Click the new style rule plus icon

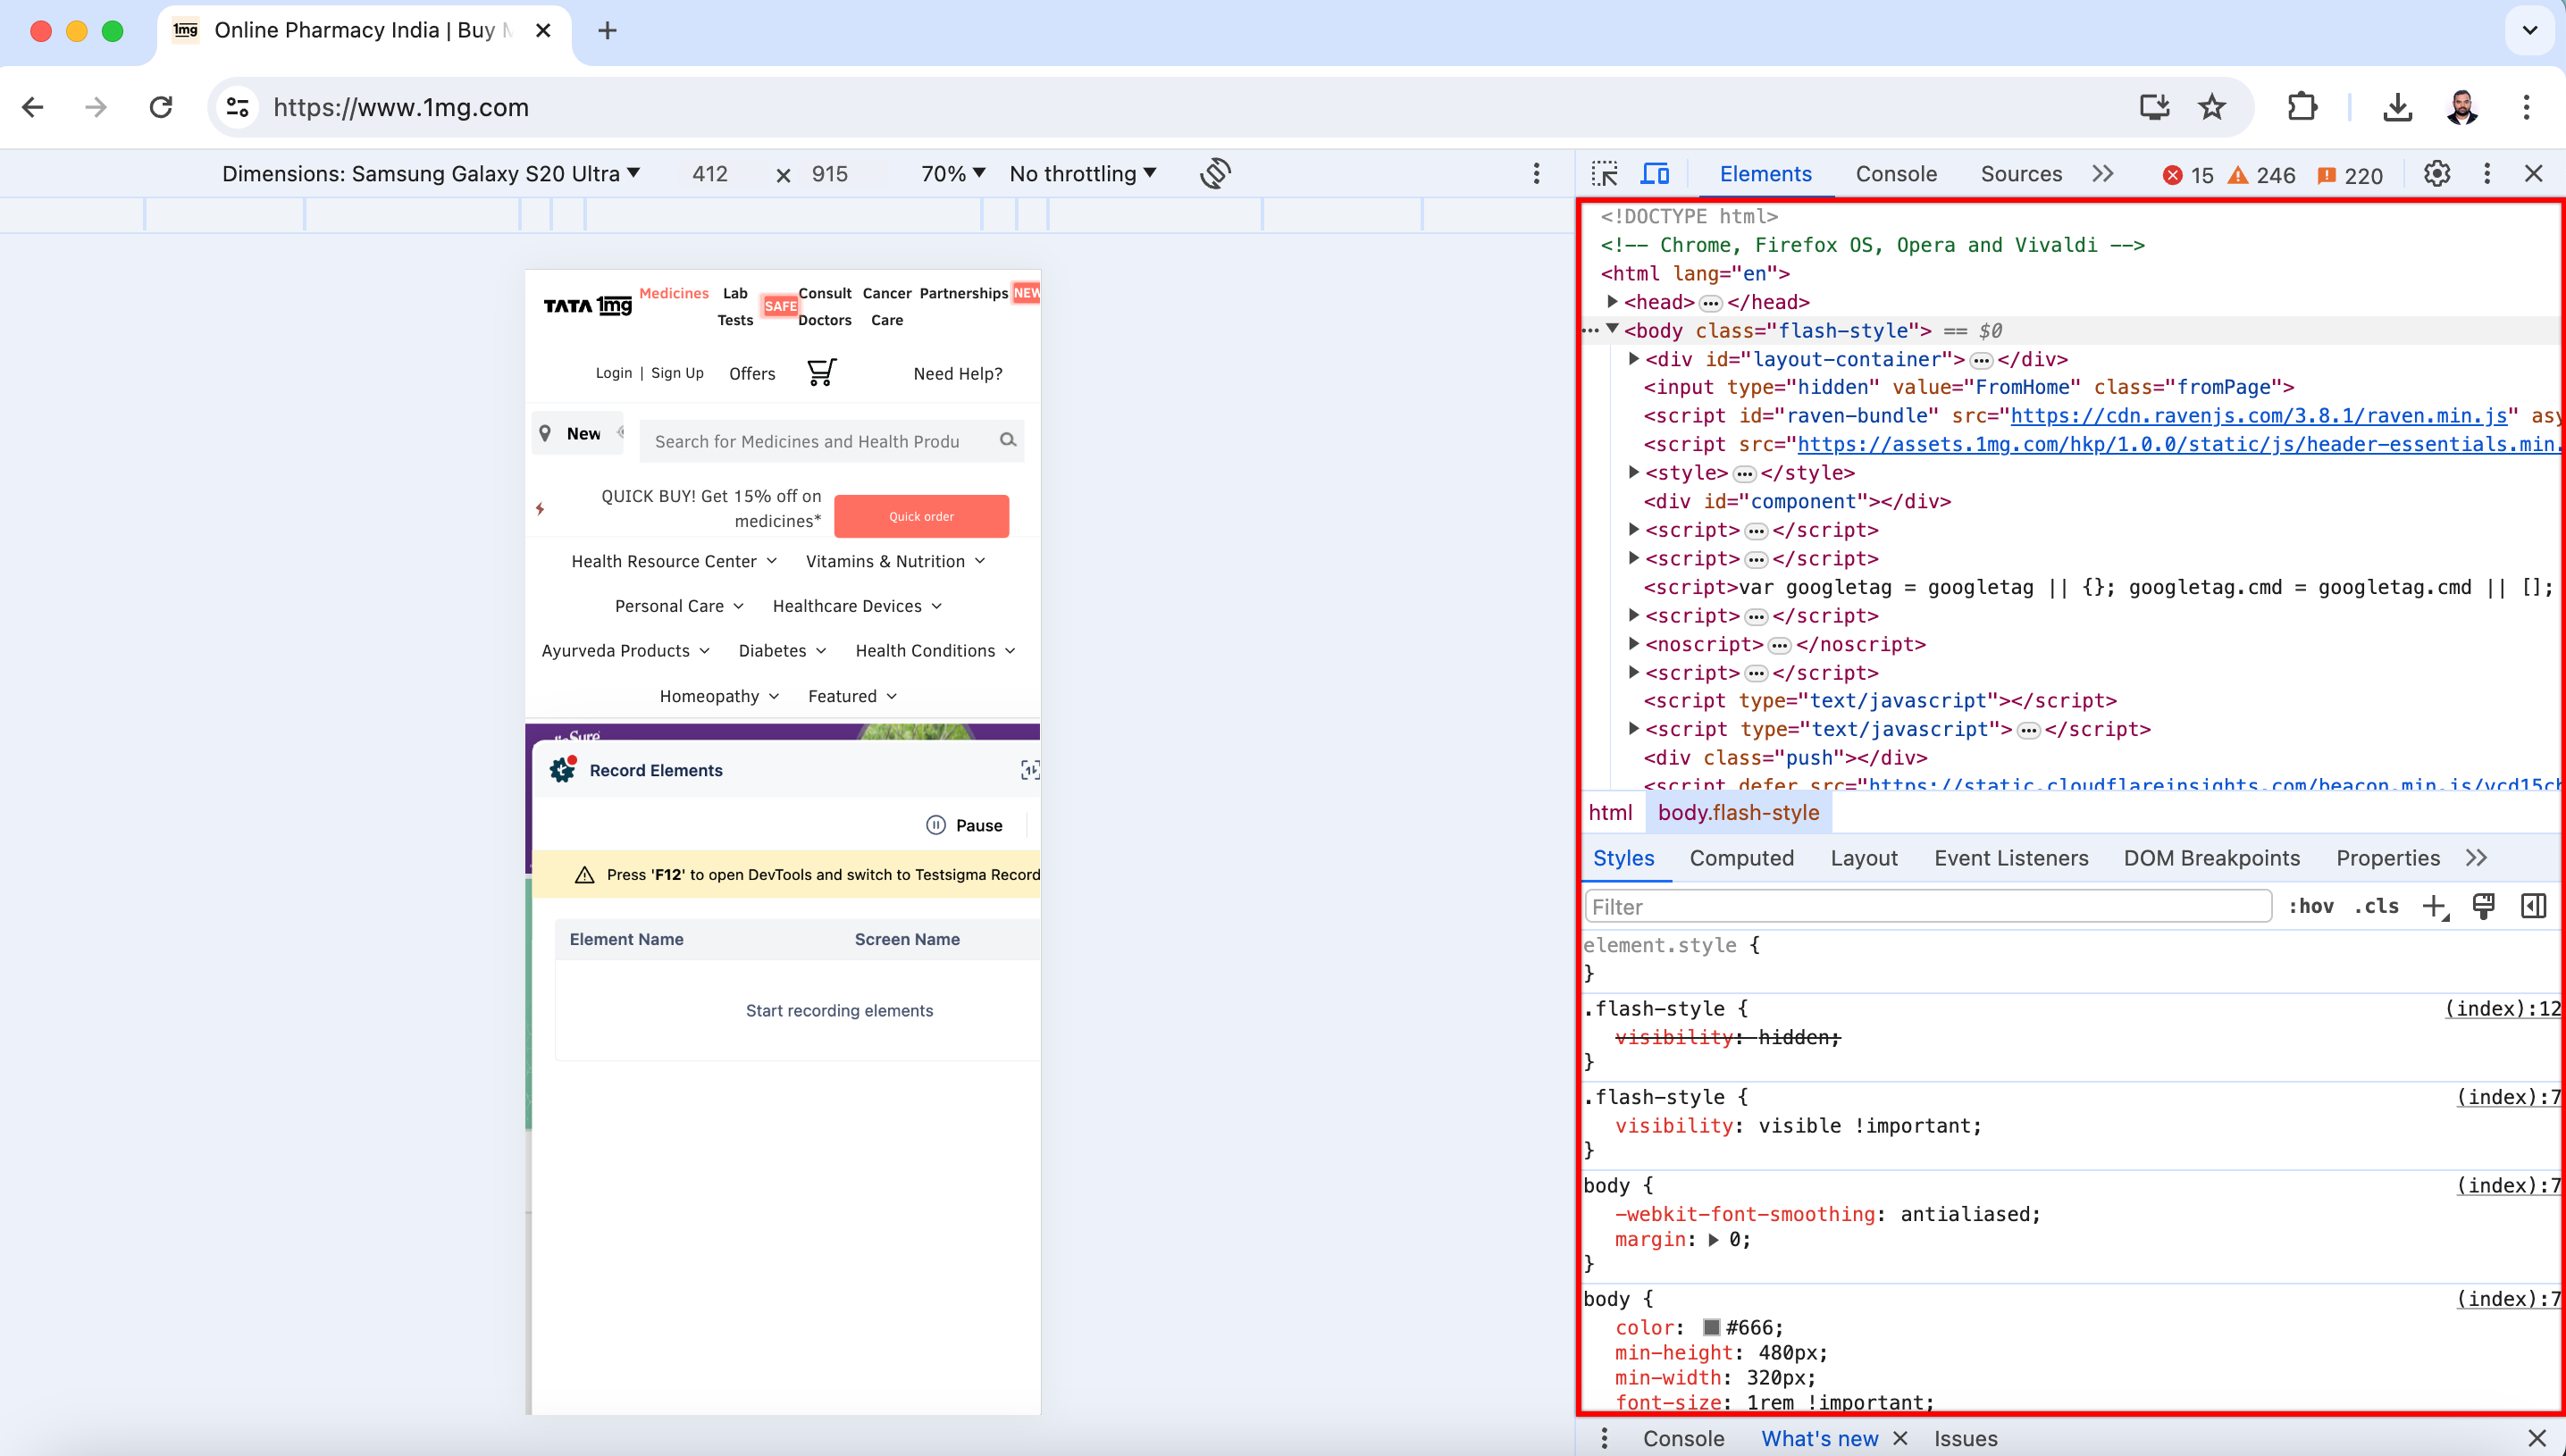pyautogui.click(x=2435, y=907)
